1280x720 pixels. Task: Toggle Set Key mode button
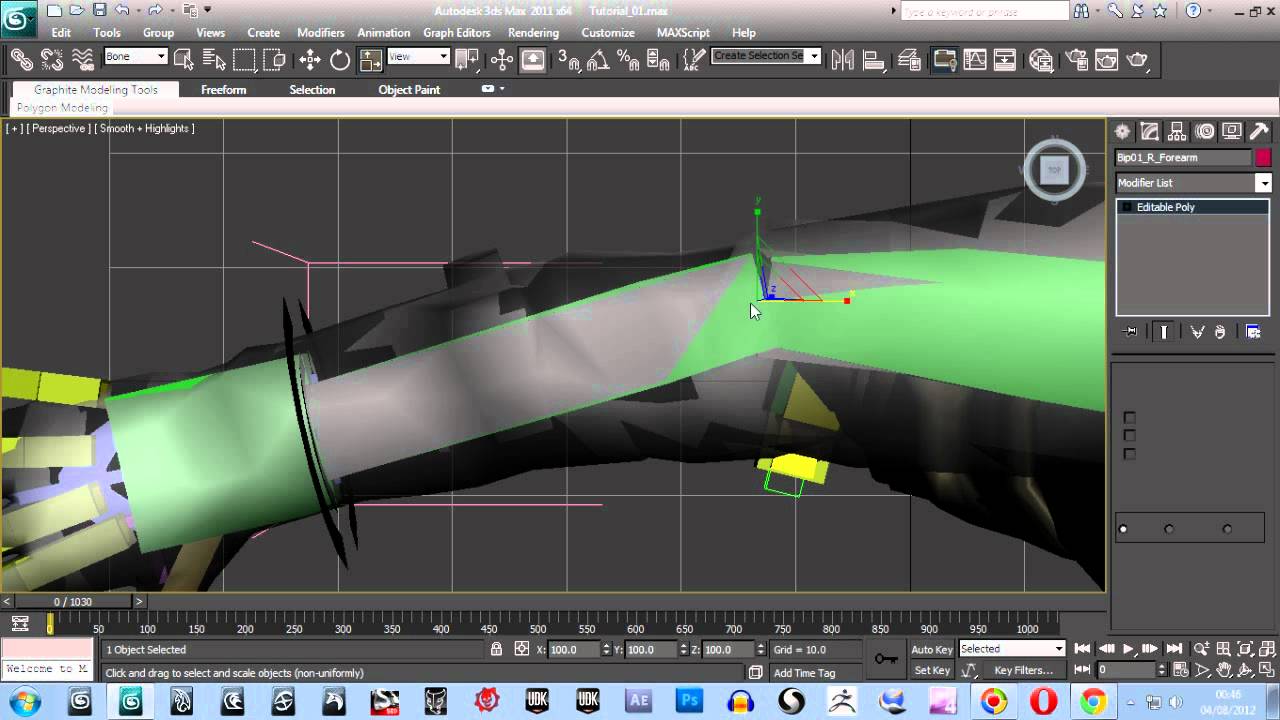coord(932,670)
